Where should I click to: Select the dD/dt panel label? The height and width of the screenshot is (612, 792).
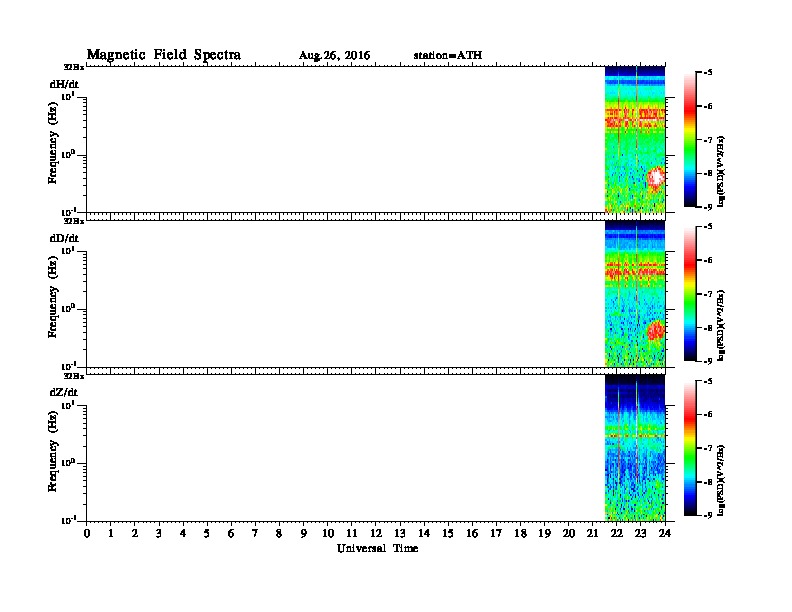coord(64,238)
